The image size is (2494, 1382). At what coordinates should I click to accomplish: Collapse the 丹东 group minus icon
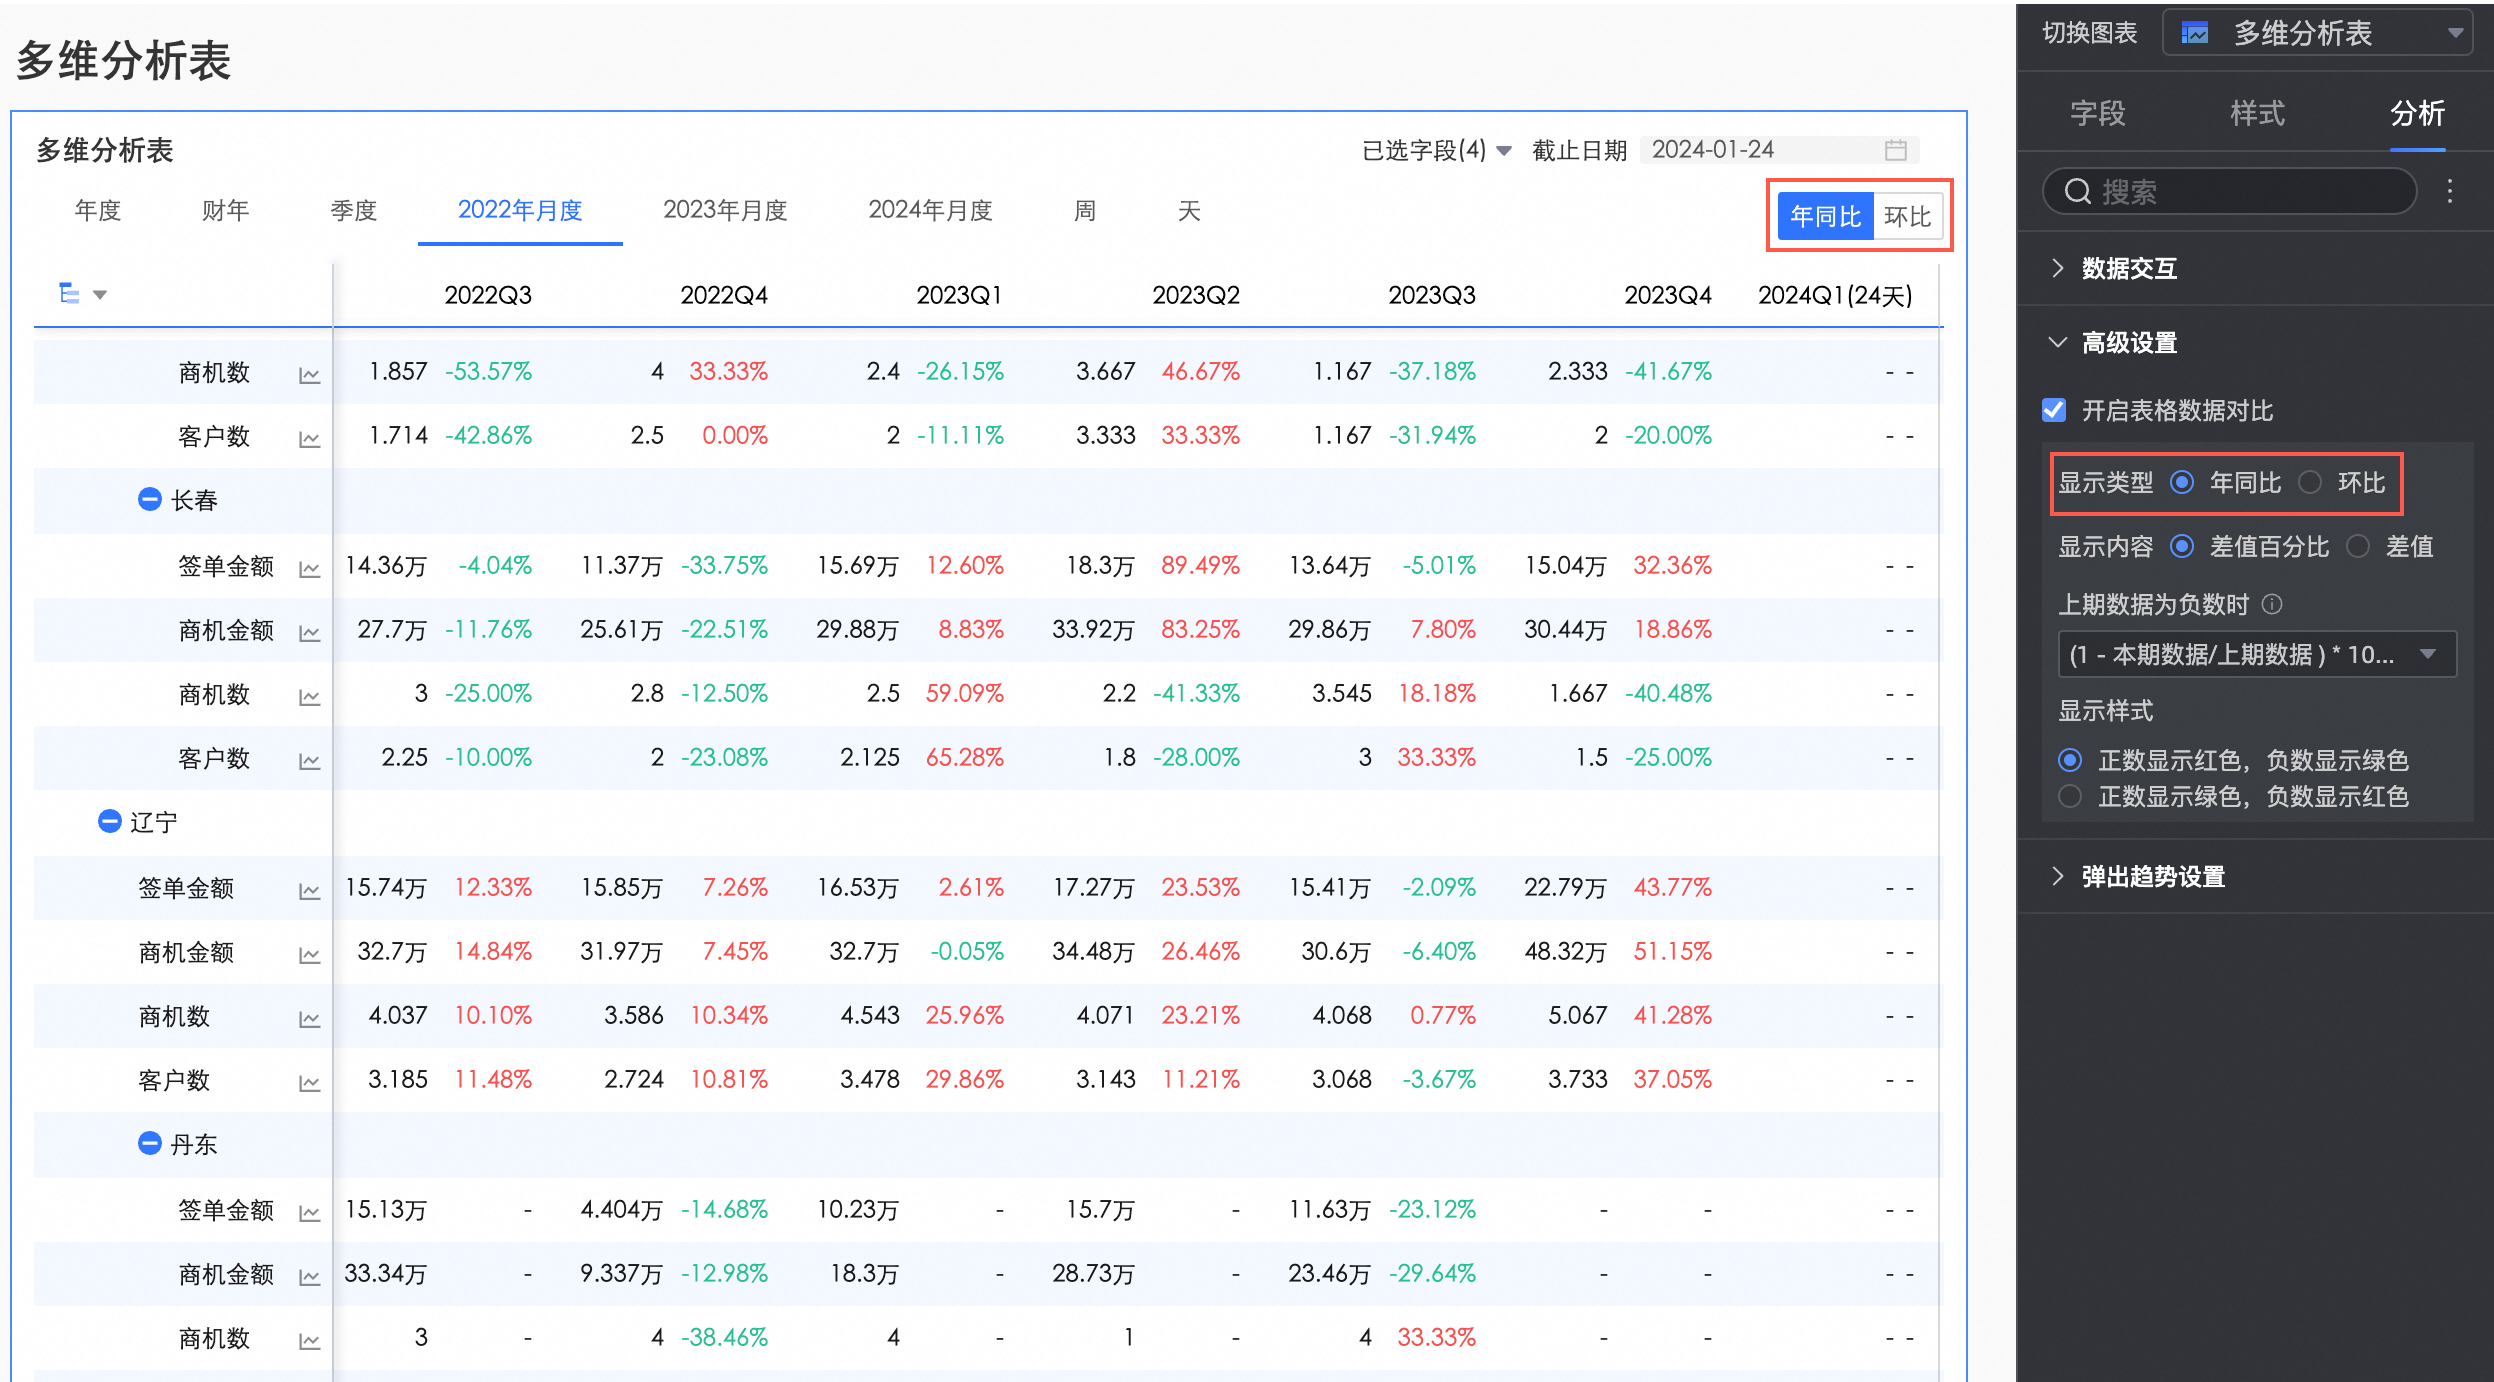pos(149,1143)
